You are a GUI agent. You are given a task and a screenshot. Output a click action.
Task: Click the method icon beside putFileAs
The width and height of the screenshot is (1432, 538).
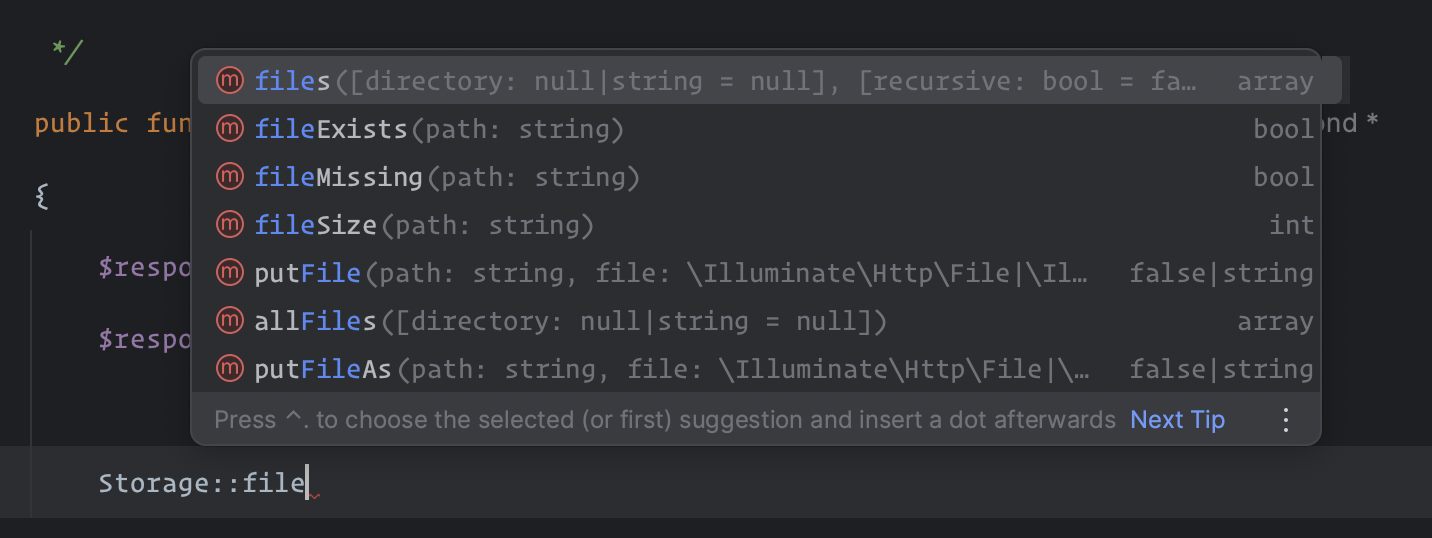pos(230,369)
